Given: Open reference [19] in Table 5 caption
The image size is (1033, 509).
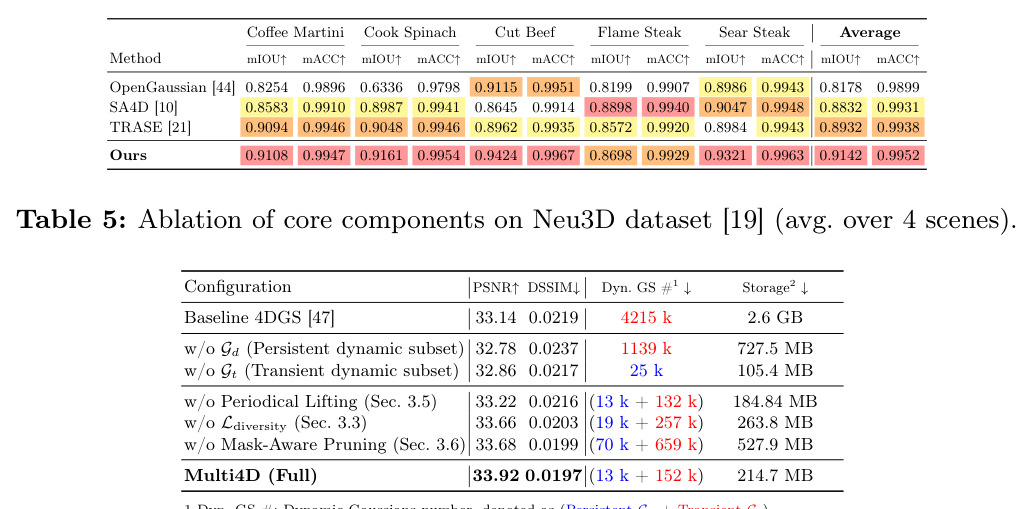Looking at the screenshot, I should point(745,219).
